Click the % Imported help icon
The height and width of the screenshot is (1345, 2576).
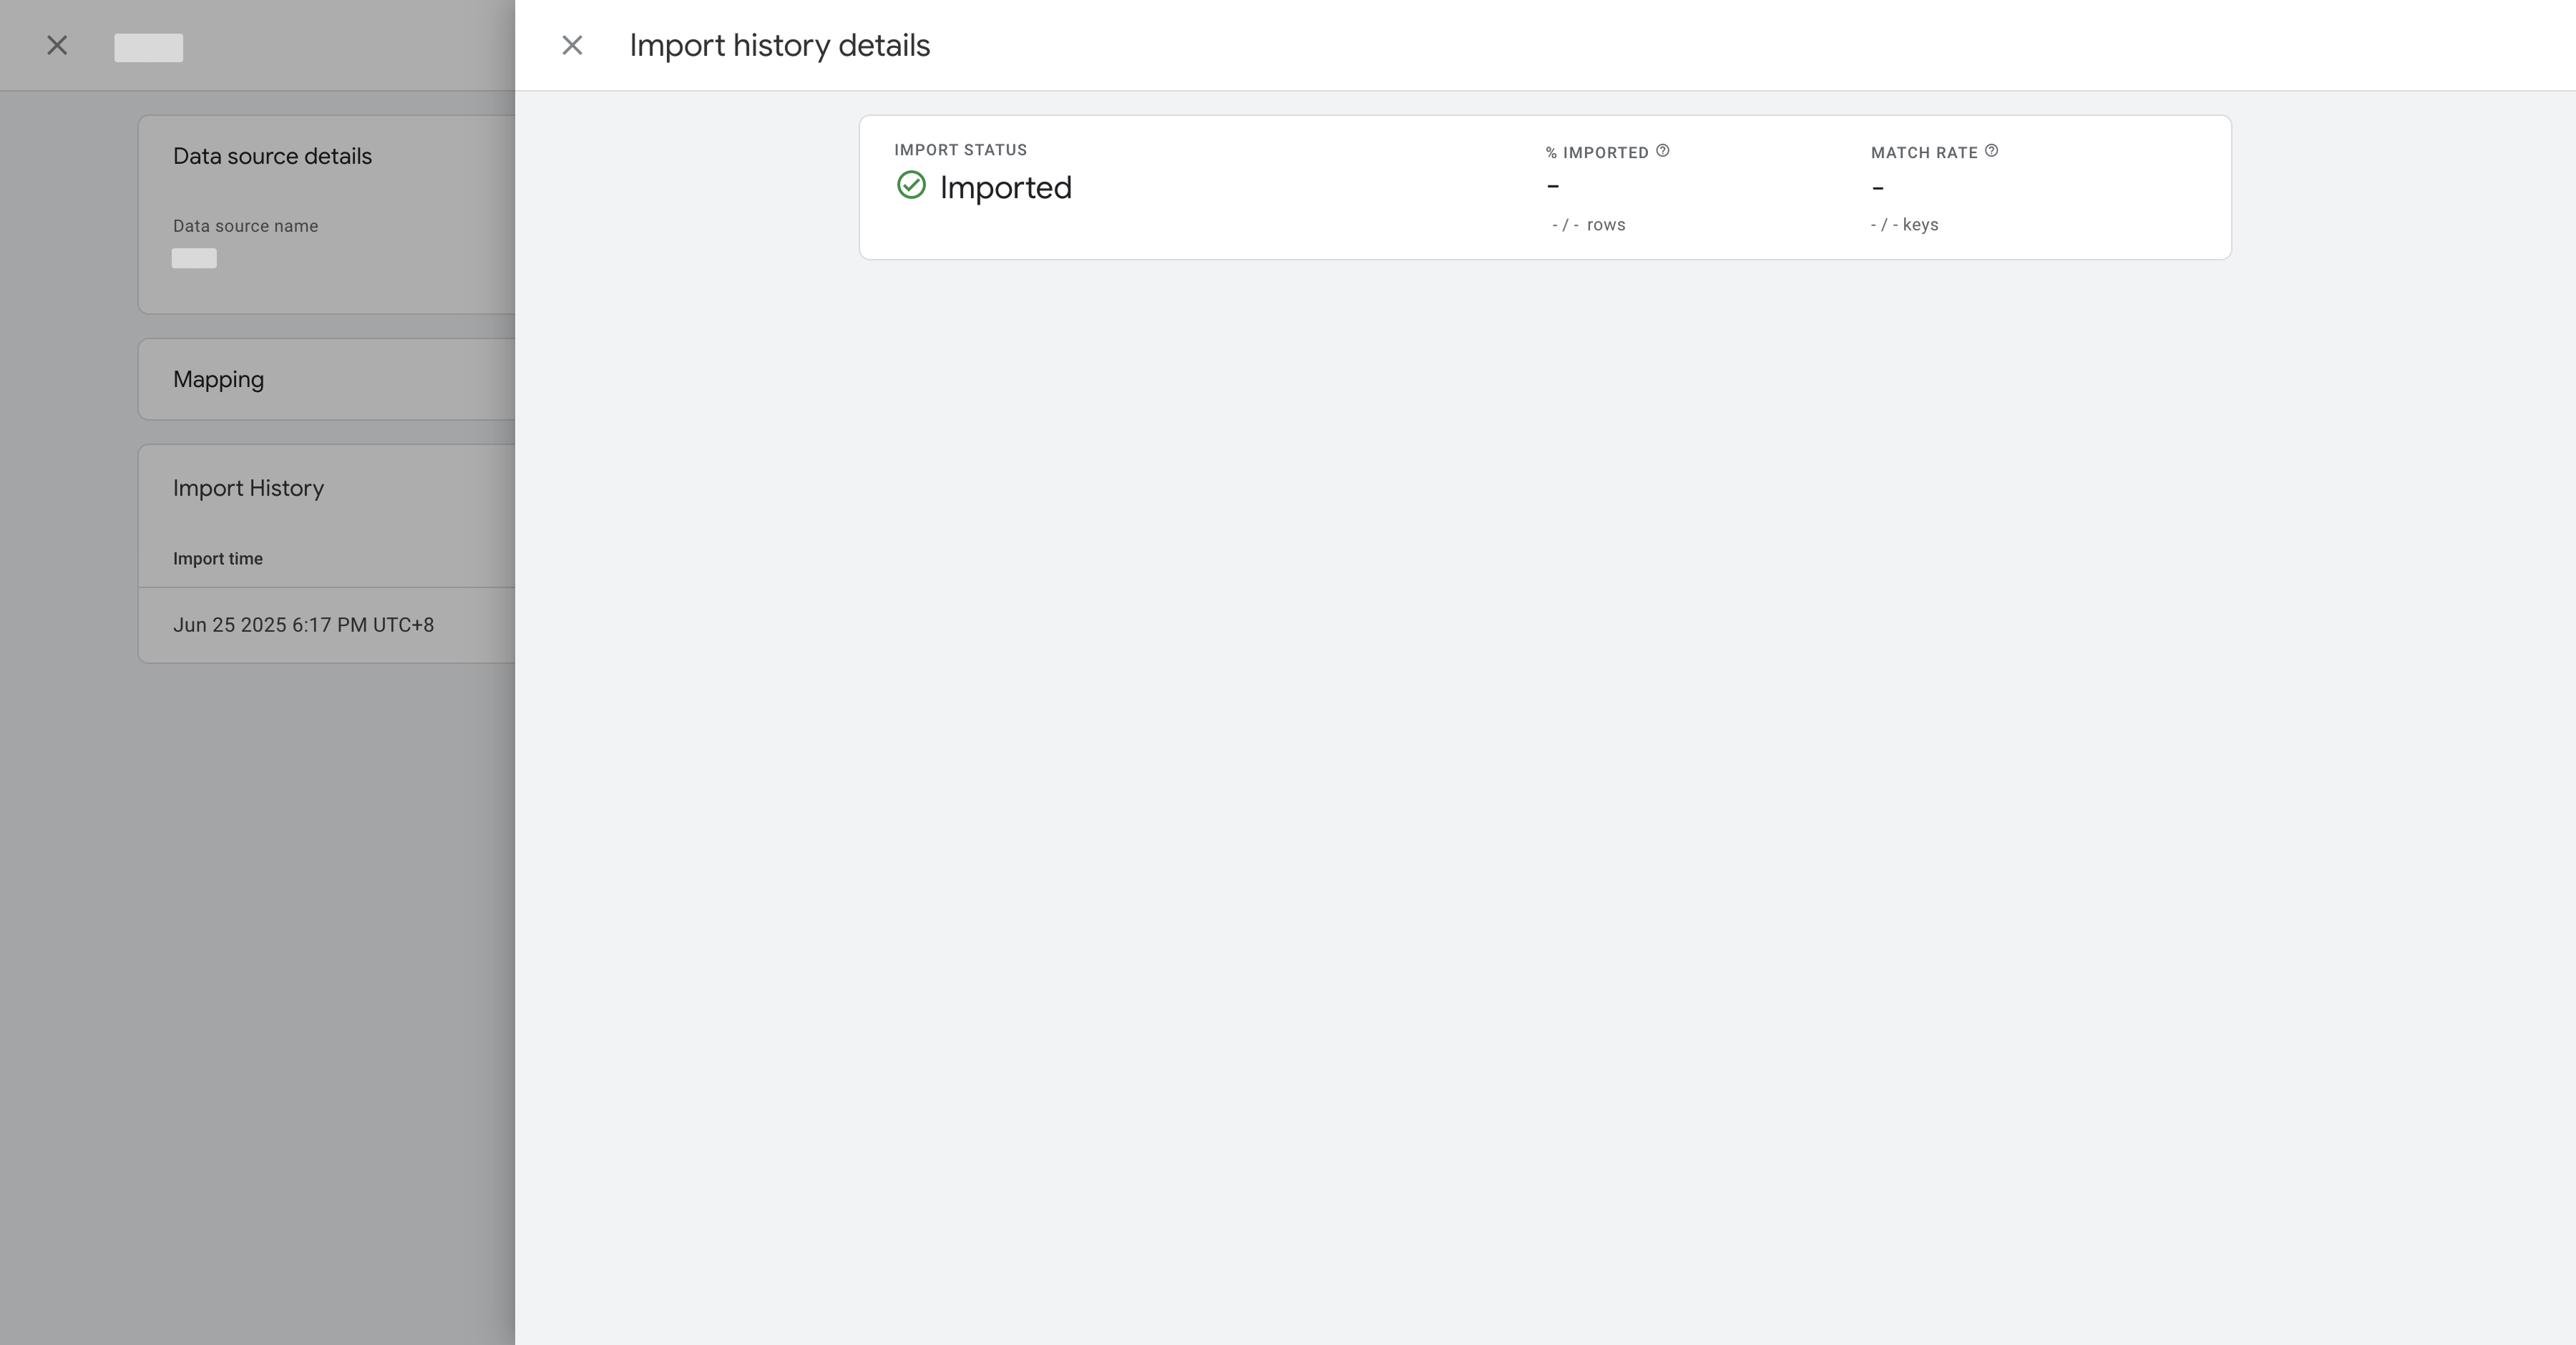pos(1662,151)
